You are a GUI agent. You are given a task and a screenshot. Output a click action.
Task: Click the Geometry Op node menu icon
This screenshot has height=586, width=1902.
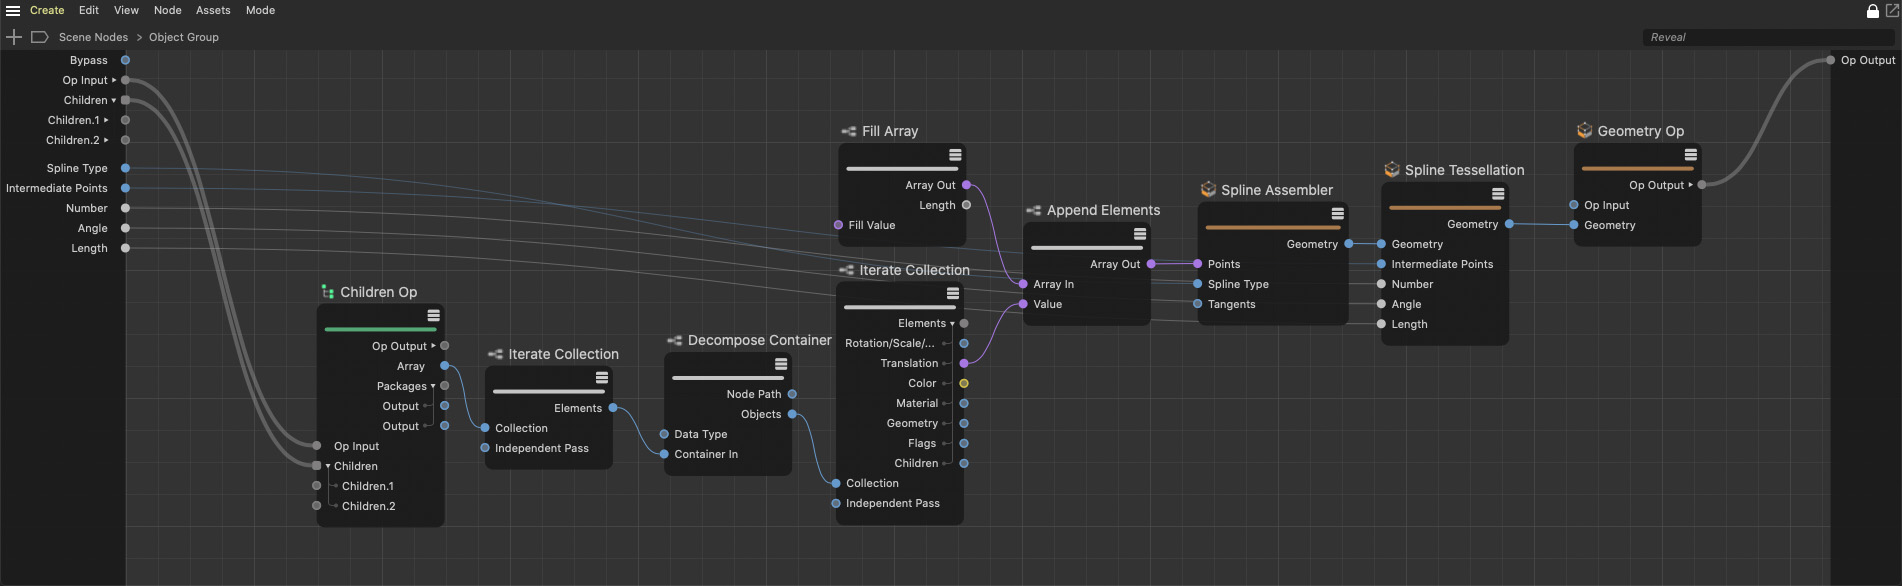tap(1690, 155)
